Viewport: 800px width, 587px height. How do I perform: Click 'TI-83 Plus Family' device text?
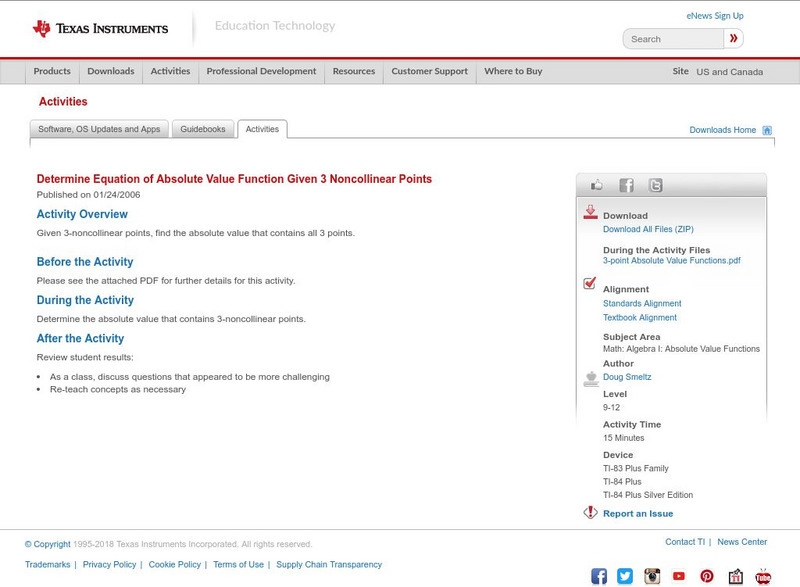tap(636, 468)
